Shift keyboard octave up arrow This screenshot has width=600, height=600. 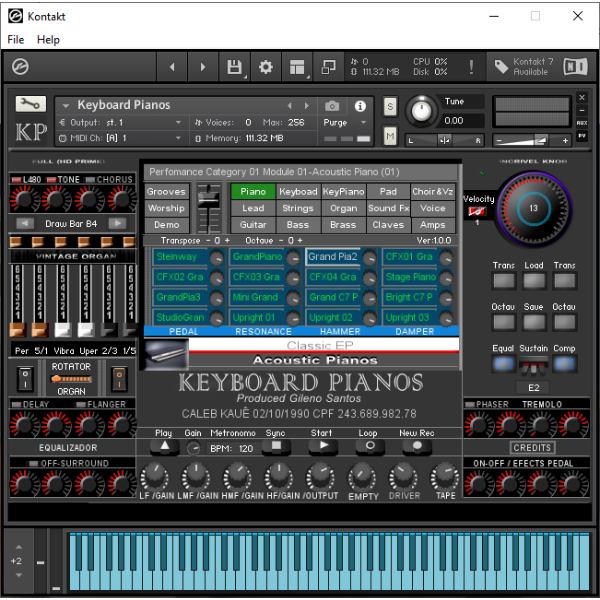pos(19,547)
